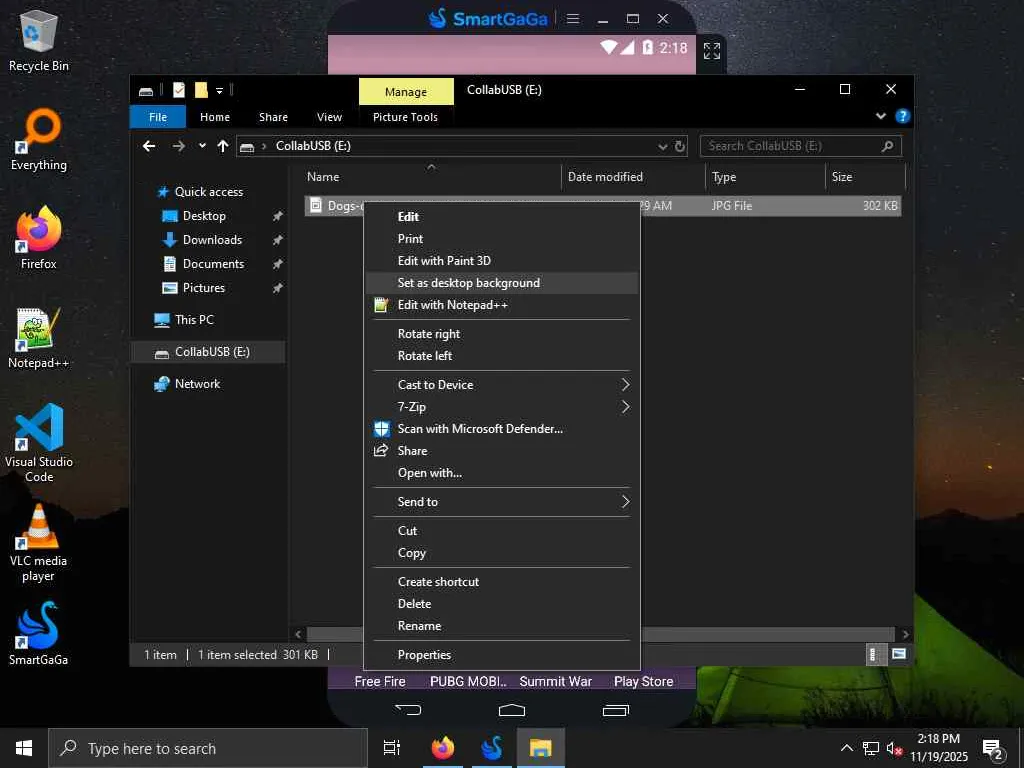Open the Home ribbon tab
The width and height of the screenshot is (1024, 768).
tap(215, 117)
